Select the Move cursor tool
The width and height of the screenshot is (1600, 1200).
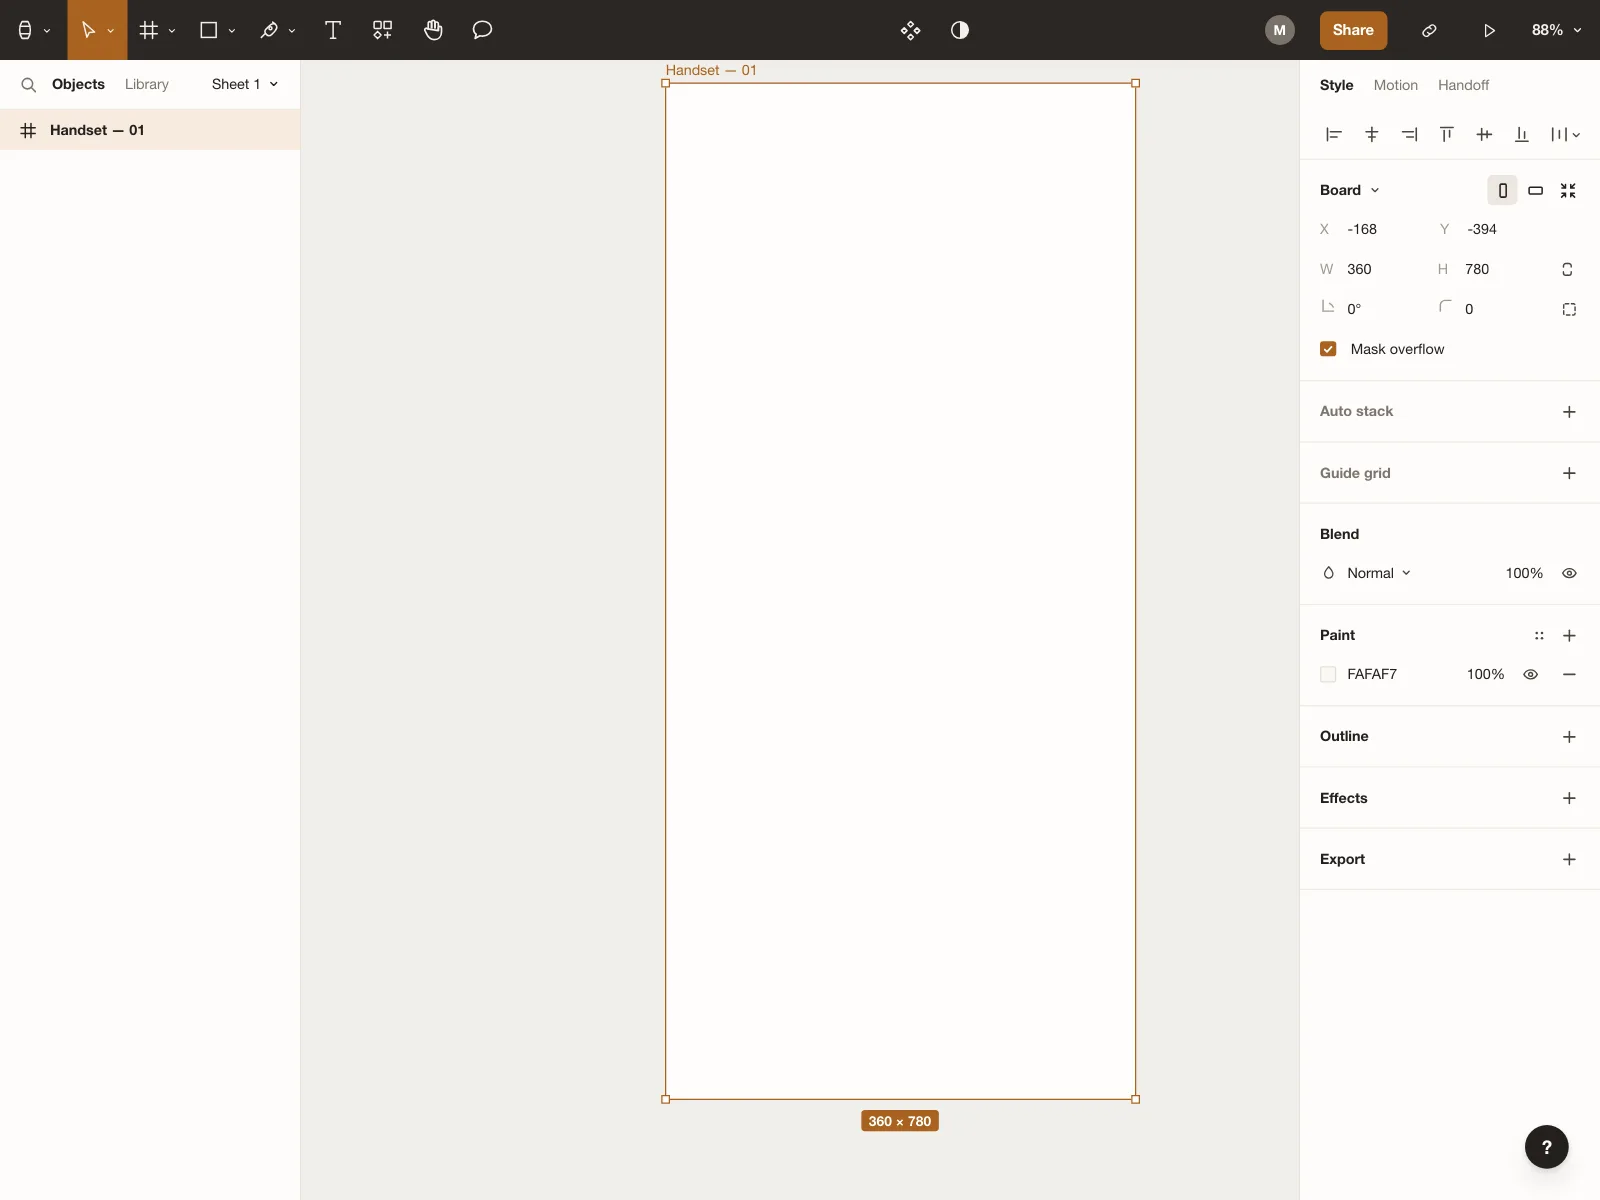[x=88, y=30]
